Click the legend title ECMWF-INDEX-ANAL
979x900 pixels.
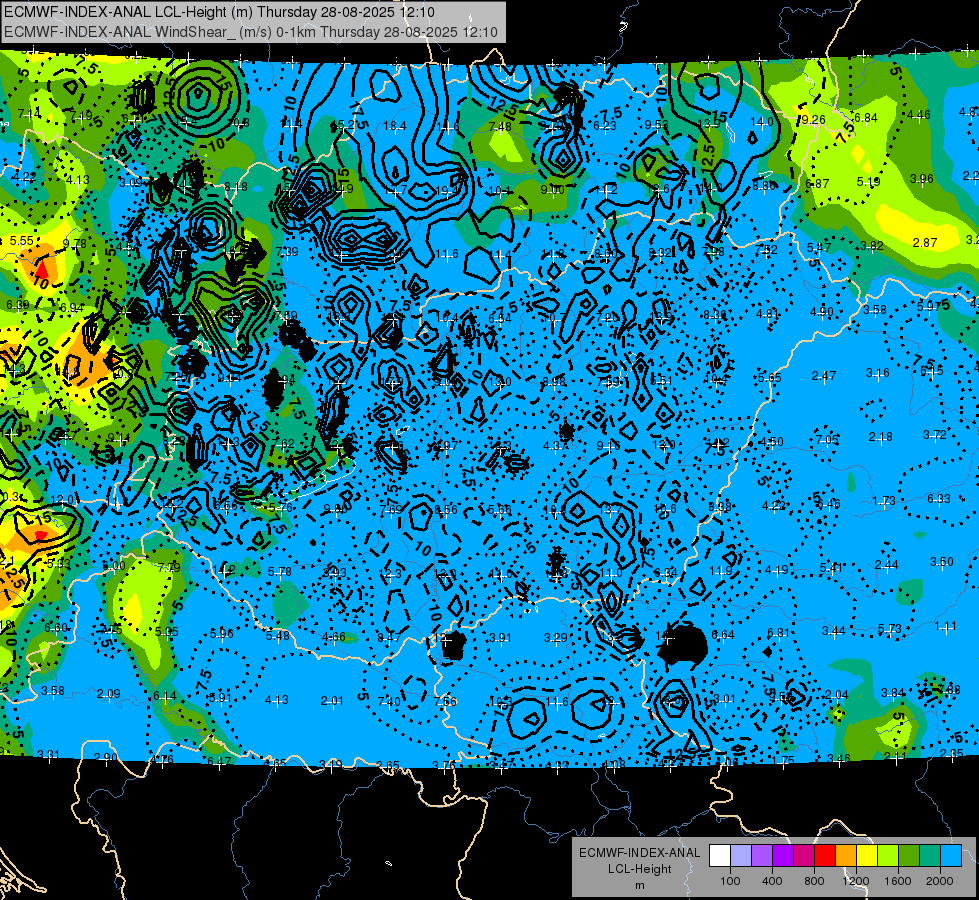pyautogui.click(x=640, y=853)
